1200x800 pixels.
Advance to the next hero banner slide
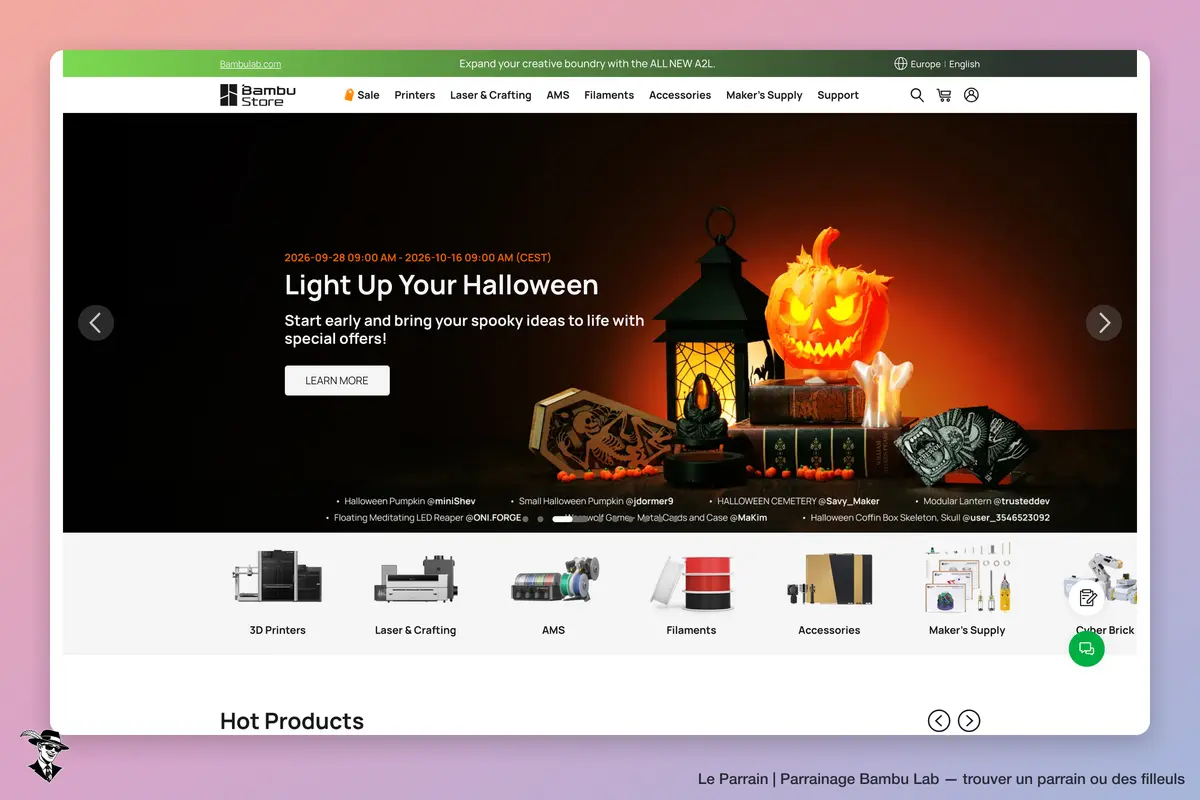pyautogui.click(x=1104, y=323)
